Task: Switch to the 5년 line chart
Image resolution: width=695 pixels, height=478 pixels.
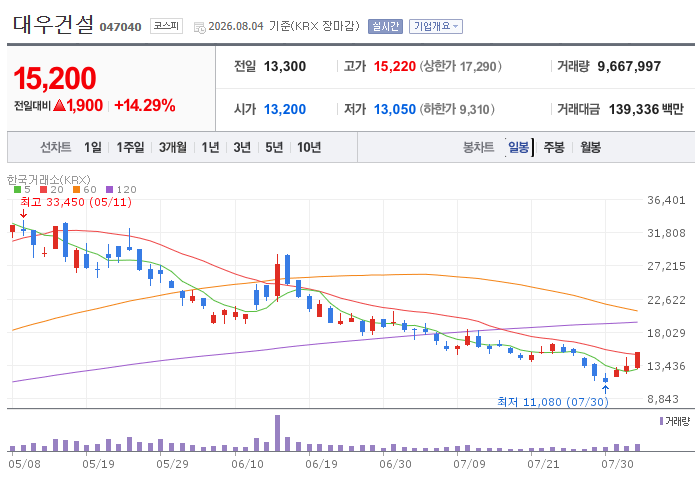Action: (274, 147)
